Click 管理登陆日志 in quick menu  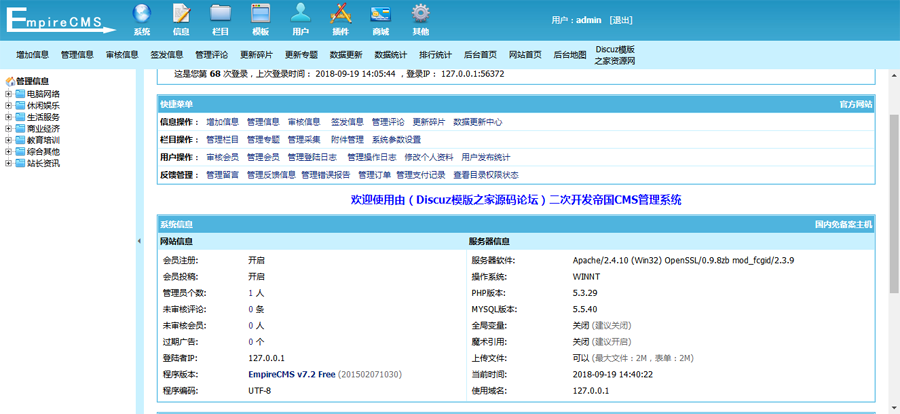click(x=312, y=157)
